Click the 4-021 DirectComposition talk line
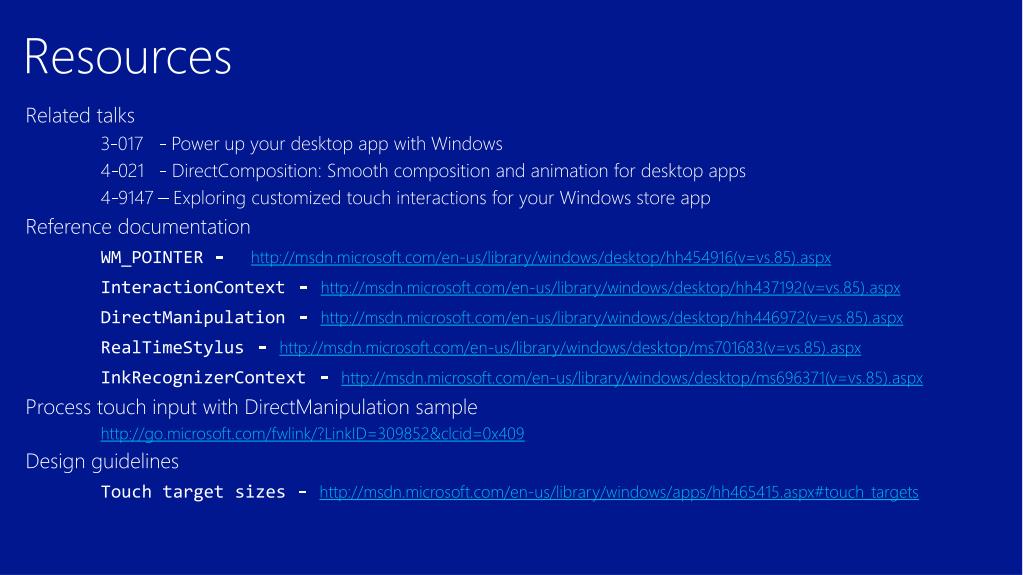This screenshot has height=575, width=1023. [423, 171]
